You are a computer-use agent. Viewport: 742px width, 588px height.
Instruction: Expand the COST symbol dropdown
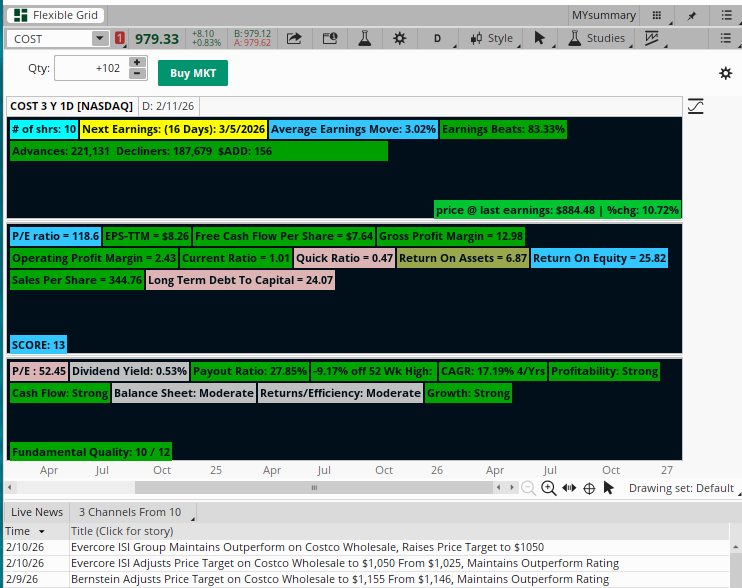(99, 38)
